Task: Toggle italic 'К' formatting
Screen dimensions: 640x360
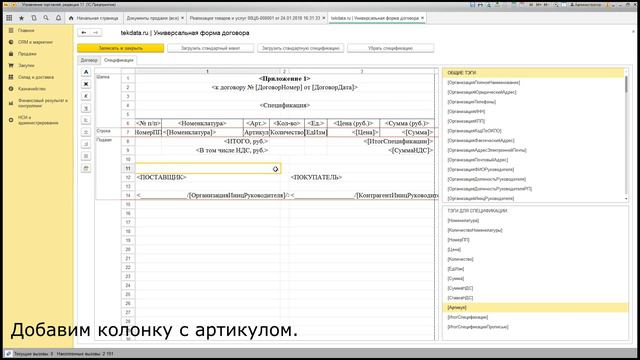Action: tap(86, 96)
